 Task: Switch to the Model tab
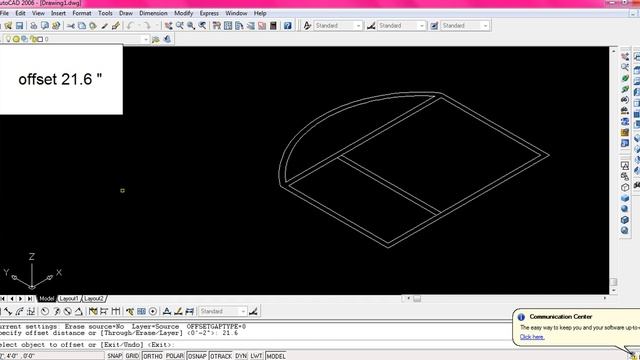[x=47, y=299]
